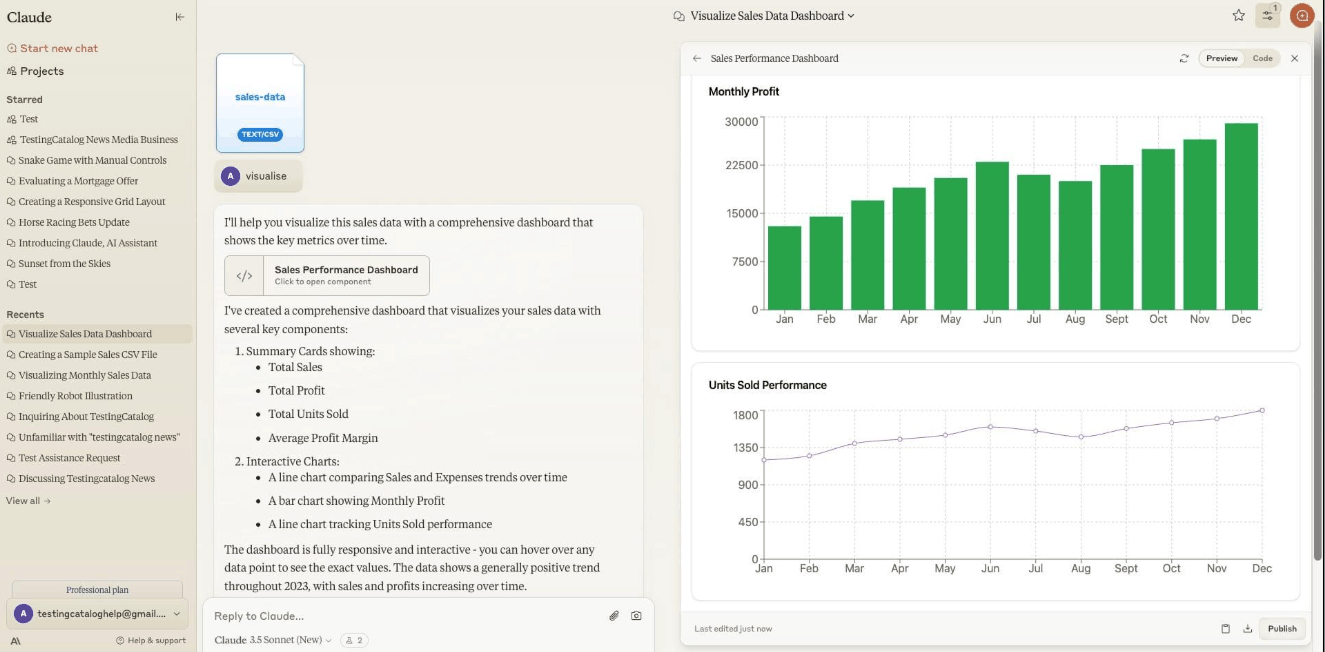Screen dimensions: 1325x652
Task: View all recent chats
Action: [x=28, y=501]
